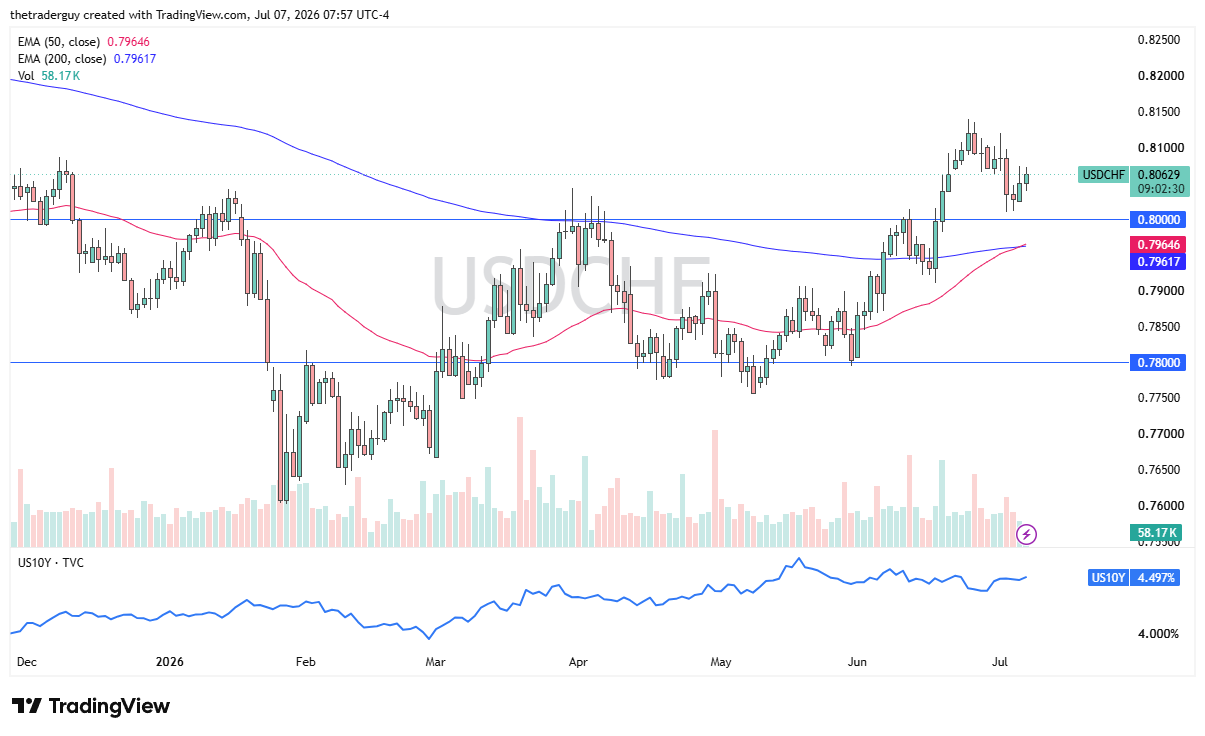Click the Vol 58.17K legend

49,76
